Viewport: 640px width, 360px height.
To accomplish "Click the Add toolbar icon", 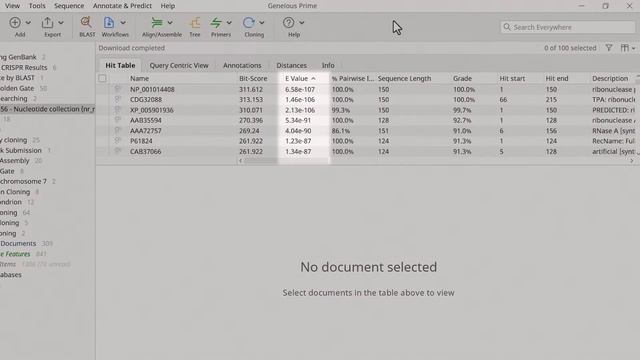I will pyautogui.click(x=15, y=23).
